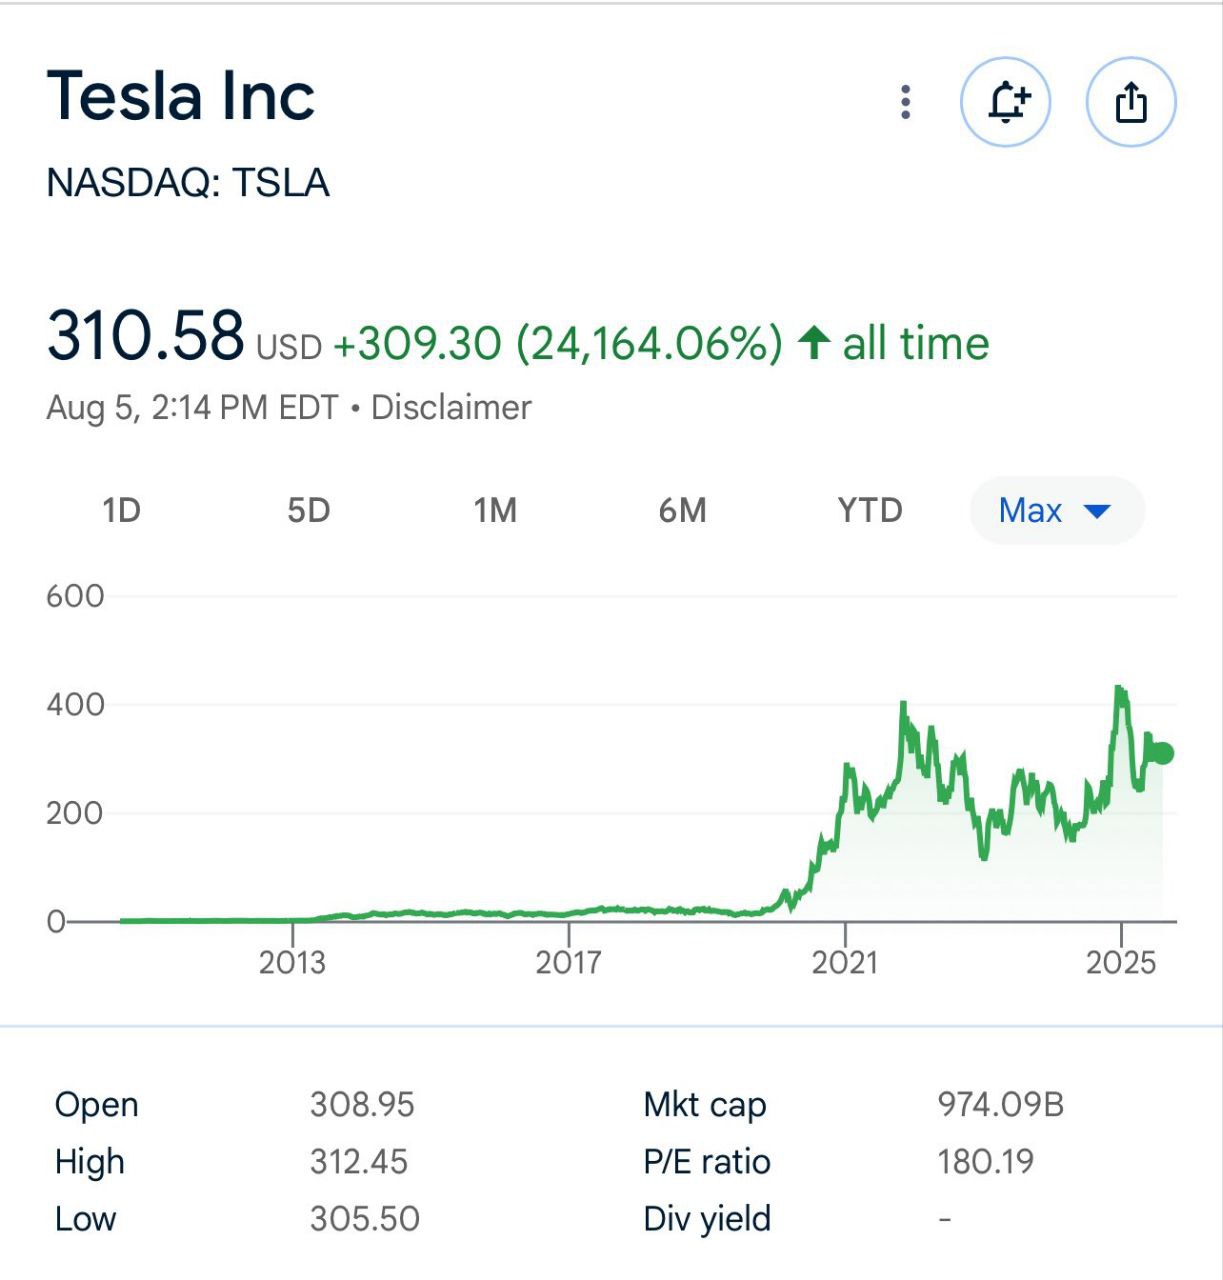Open the Disclaimer link
The image size is (1223, 1280).
pos(451,408)
